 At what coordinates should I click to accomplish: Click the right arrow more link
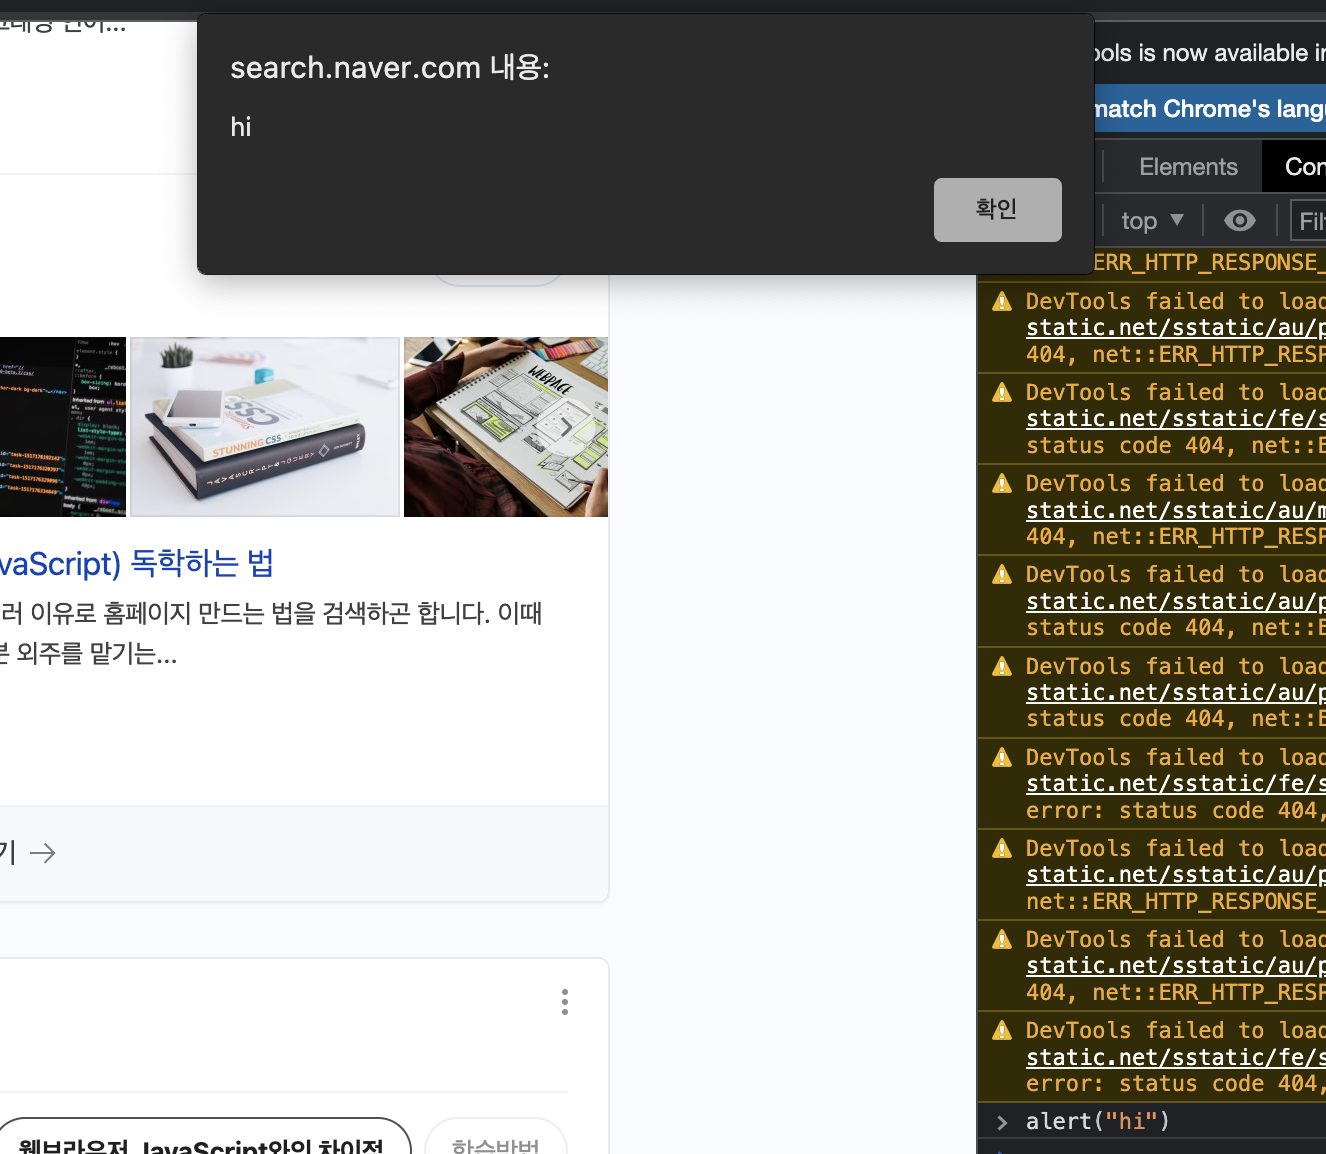coord(42,853)
